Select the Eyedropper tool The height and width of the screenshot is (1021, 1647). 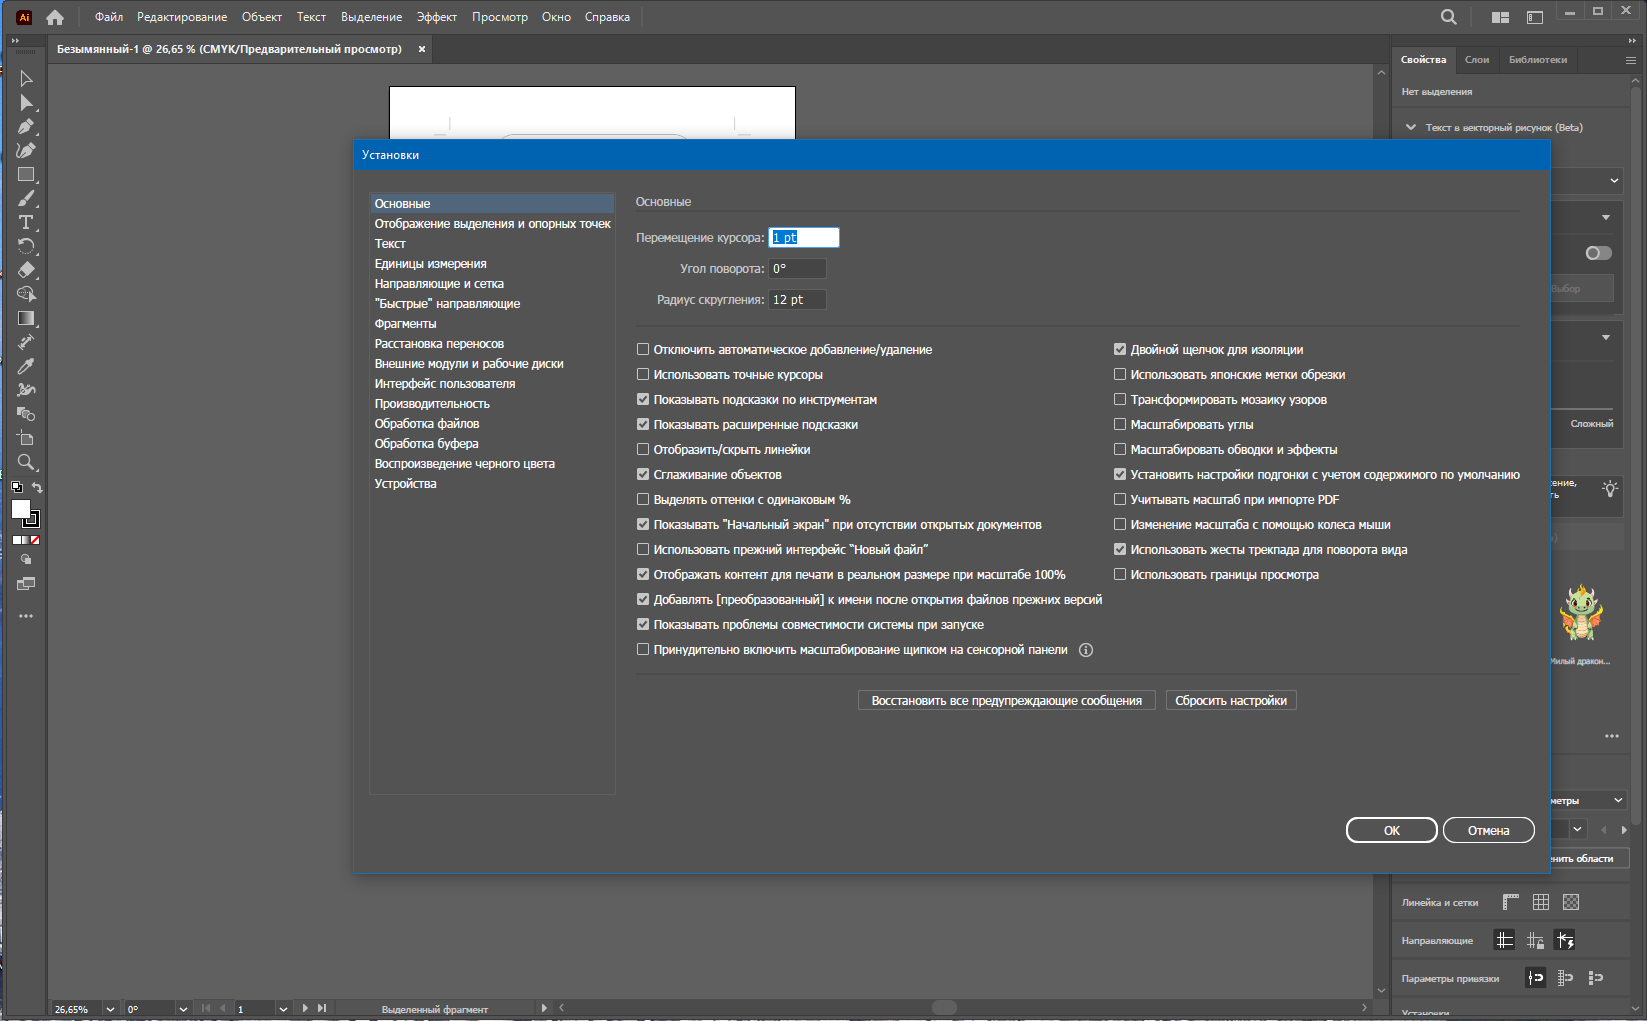[x=26, y=366]
